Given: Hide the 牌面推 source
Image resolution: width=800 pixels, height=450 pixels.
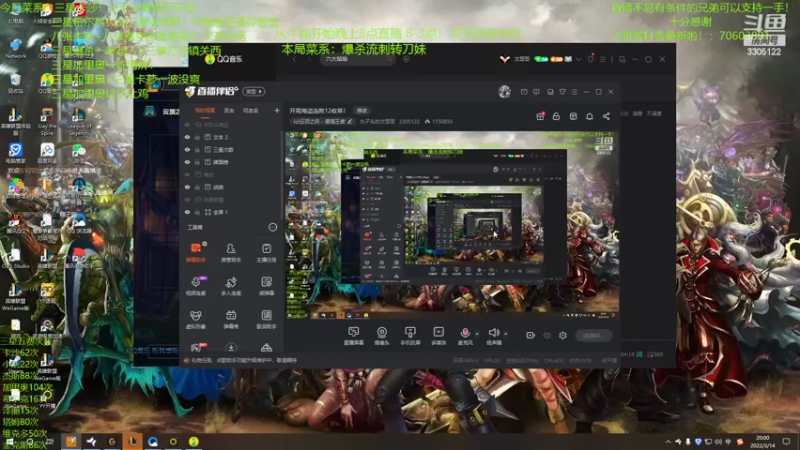Looking at the screenshot, I should pyautogui.click(x=187, y=162).
